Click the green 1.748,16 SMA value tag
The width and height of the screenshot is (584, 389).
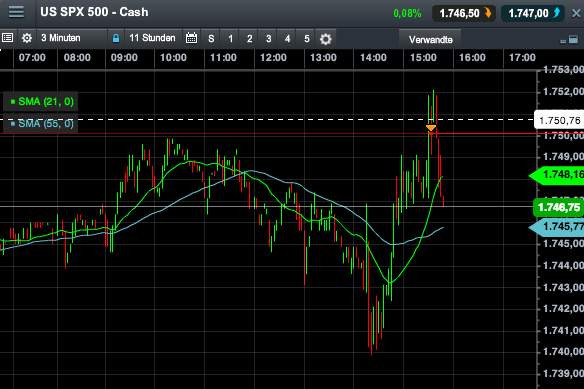click(557, 175)
